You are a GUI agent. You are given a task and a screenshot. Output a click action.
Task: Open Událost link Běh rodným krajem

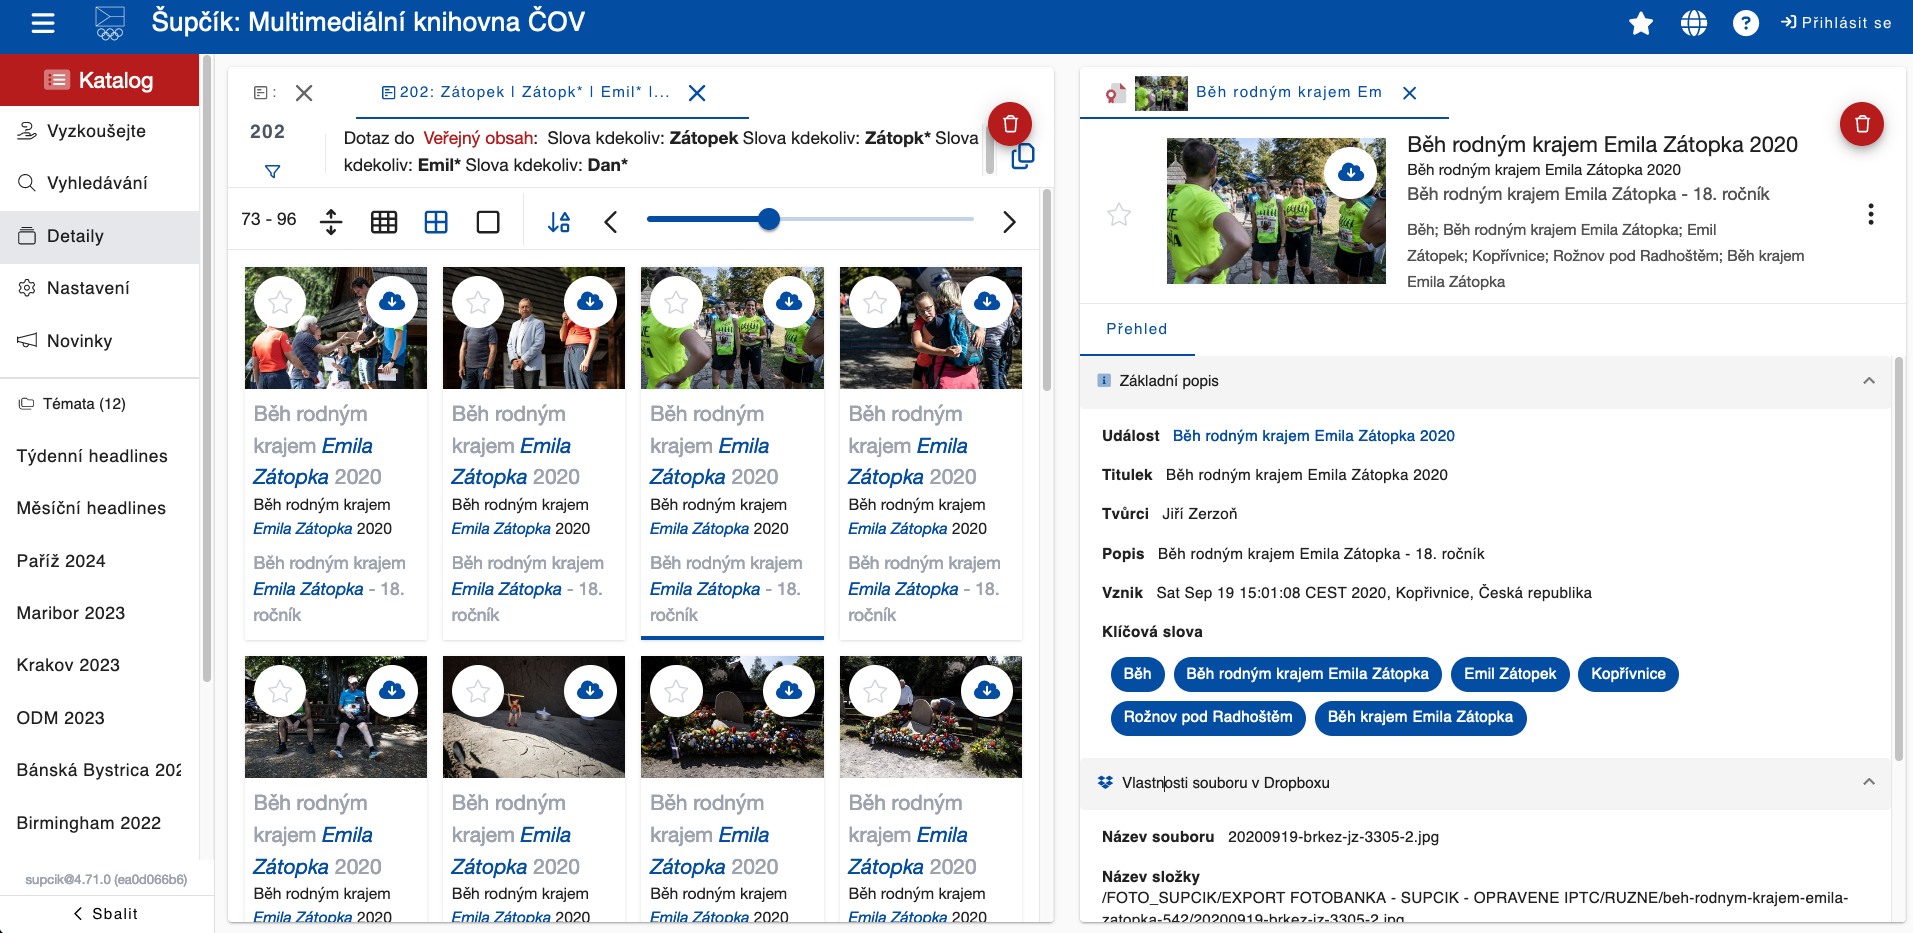[1313, 436]
